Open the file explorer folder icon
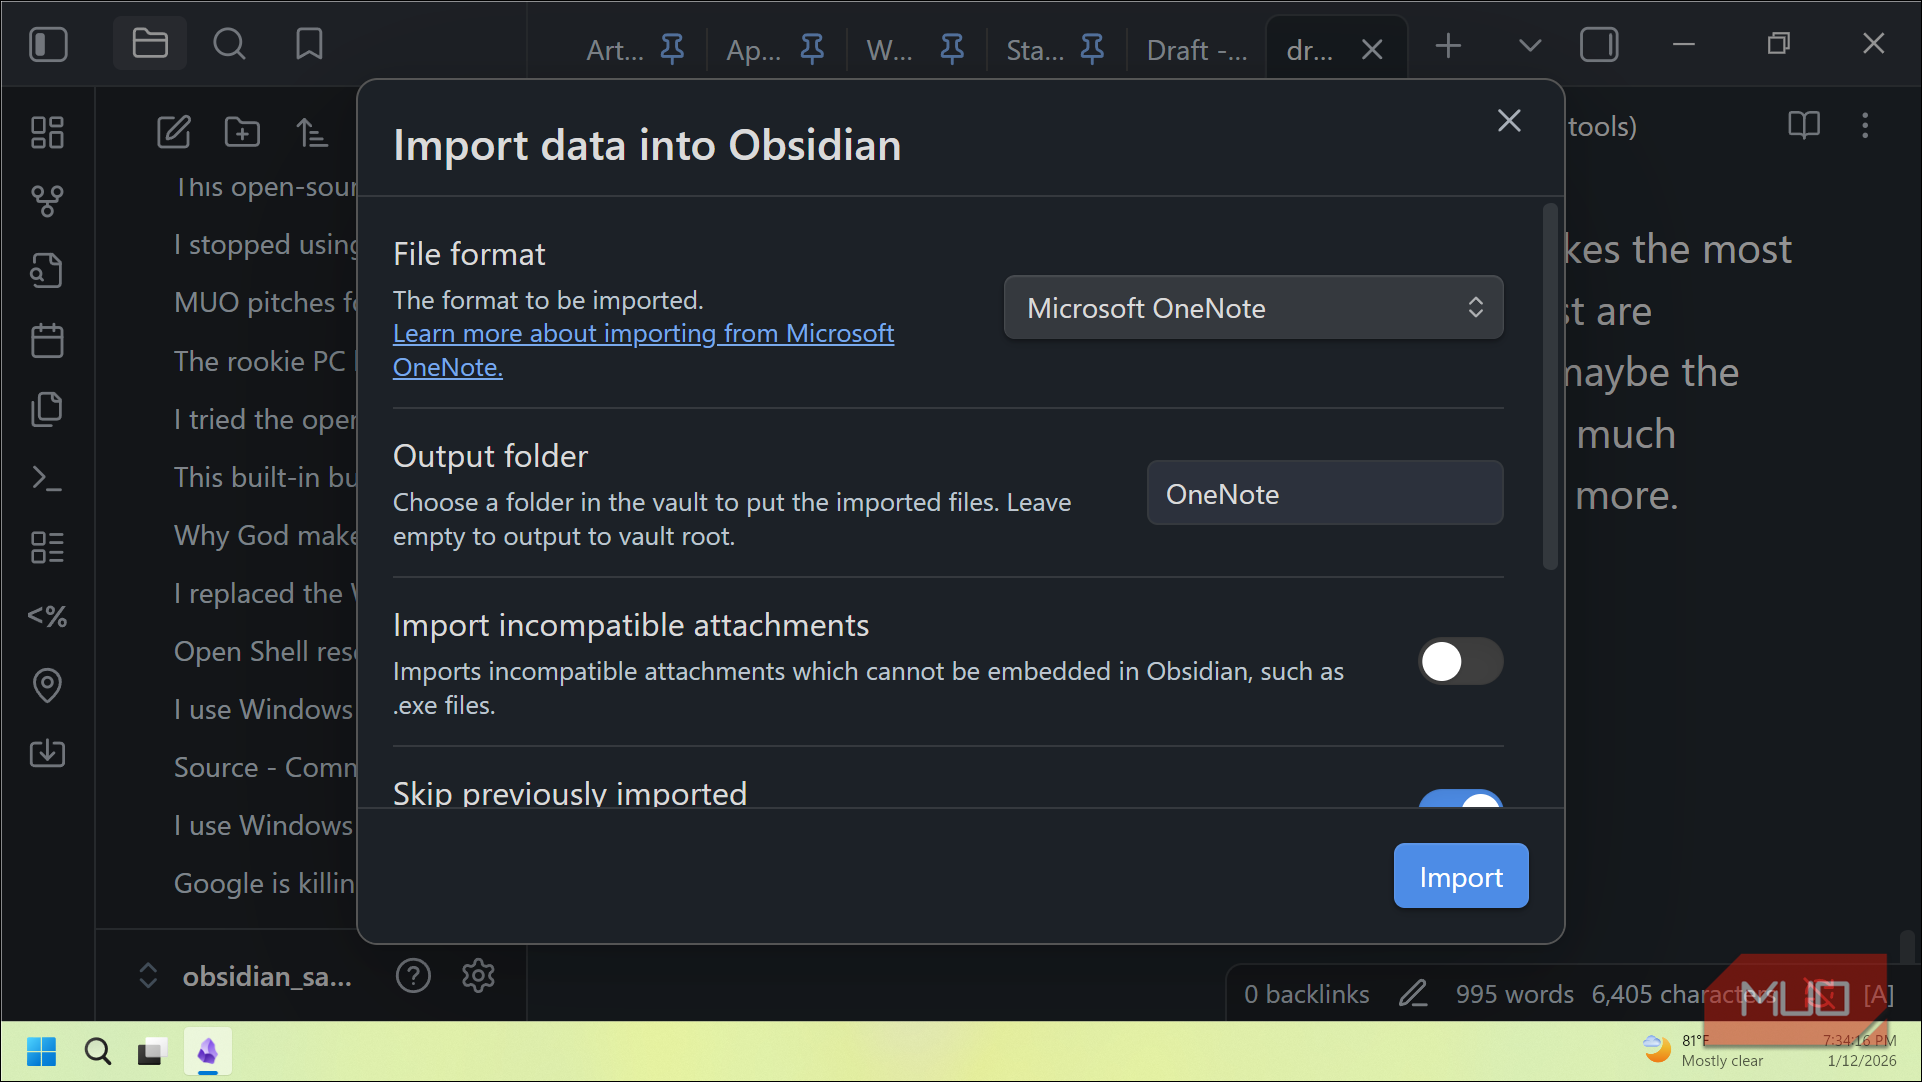Screen dimensions: 1922x1082 point(150,44)
